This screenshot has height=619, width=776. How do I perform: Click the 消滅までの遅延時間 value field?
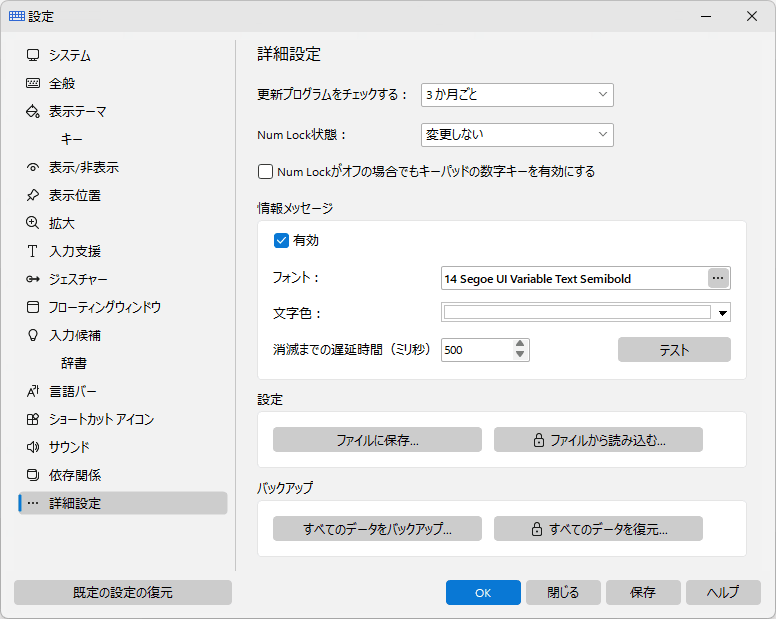click(477, 350)
